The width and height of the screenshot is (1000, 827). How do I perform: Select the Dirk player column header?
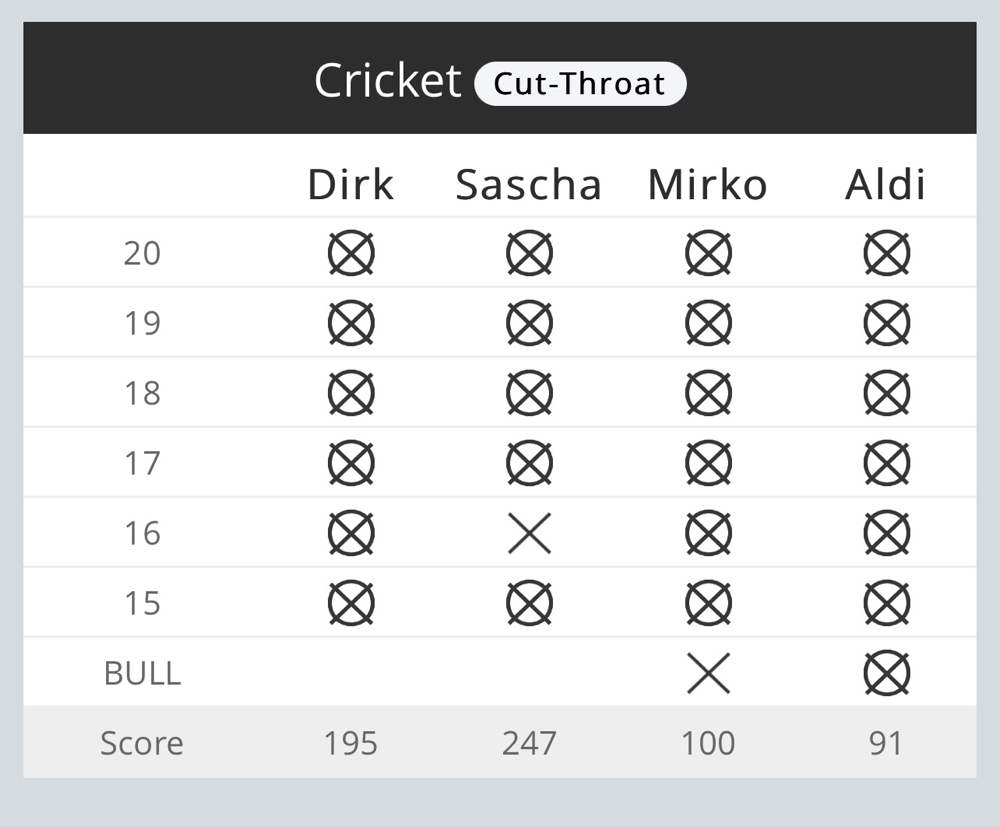coord(351,185)
